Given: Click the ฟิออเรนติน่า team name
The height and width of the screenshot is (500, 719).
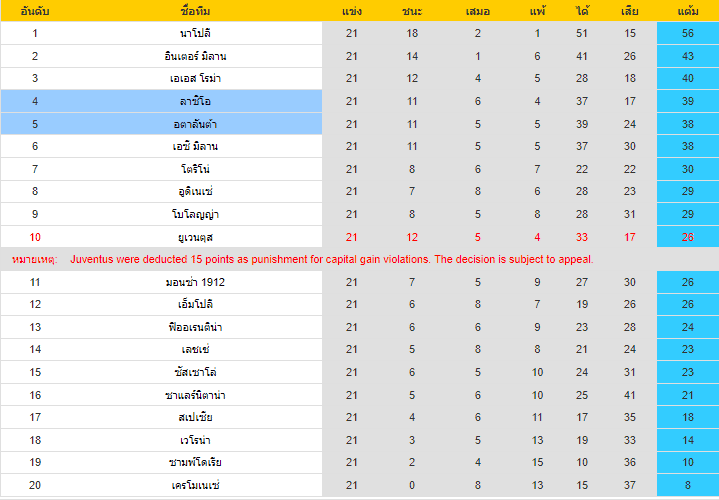Looking at the screenshot, I should click(x=195, y=327).
